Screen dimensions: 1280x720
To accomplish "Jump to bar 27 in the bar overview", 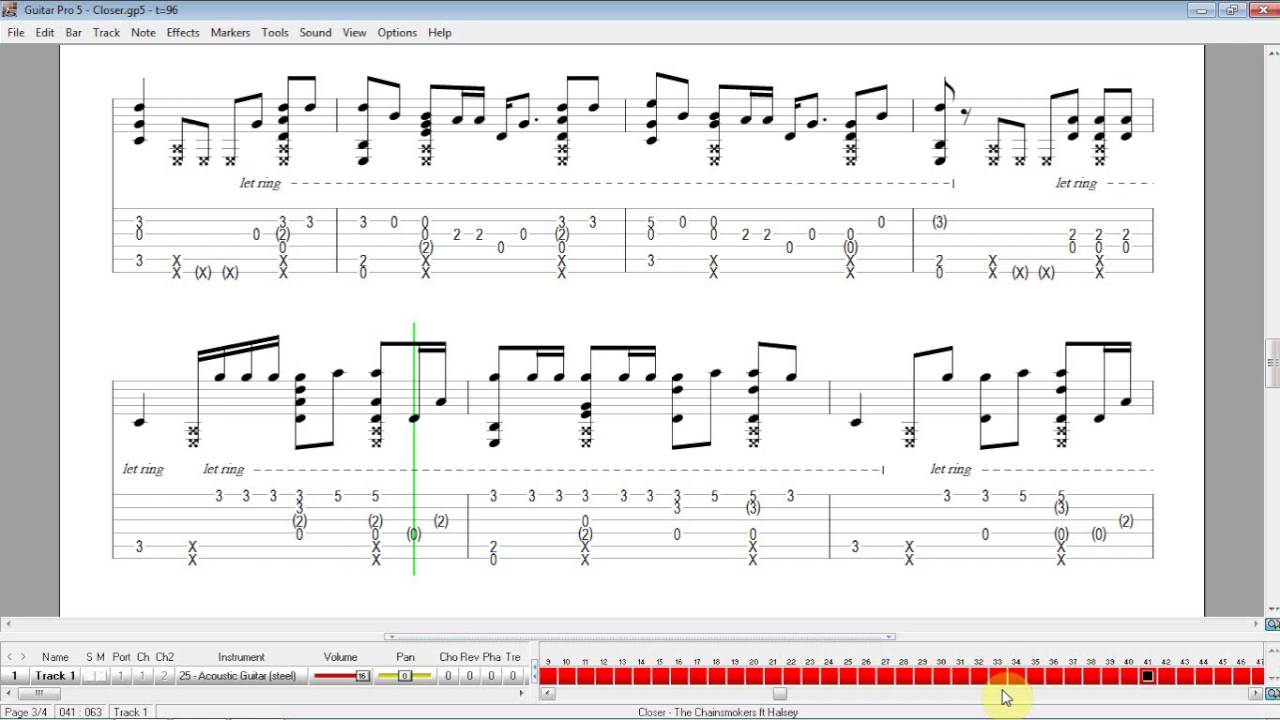I will [885, 676].
